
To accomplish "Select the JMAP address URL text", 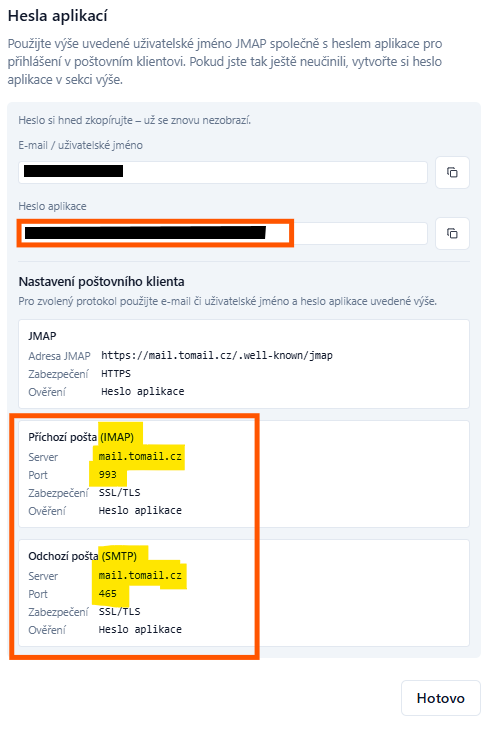I will coord(217,356).
